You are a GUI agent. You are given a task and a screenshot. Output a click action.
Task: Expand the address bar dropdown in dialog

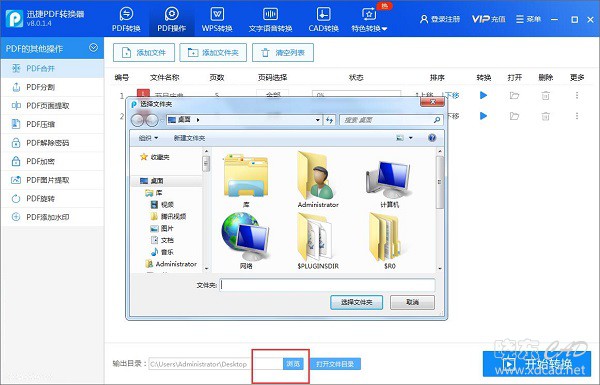(x=317, y=120)
